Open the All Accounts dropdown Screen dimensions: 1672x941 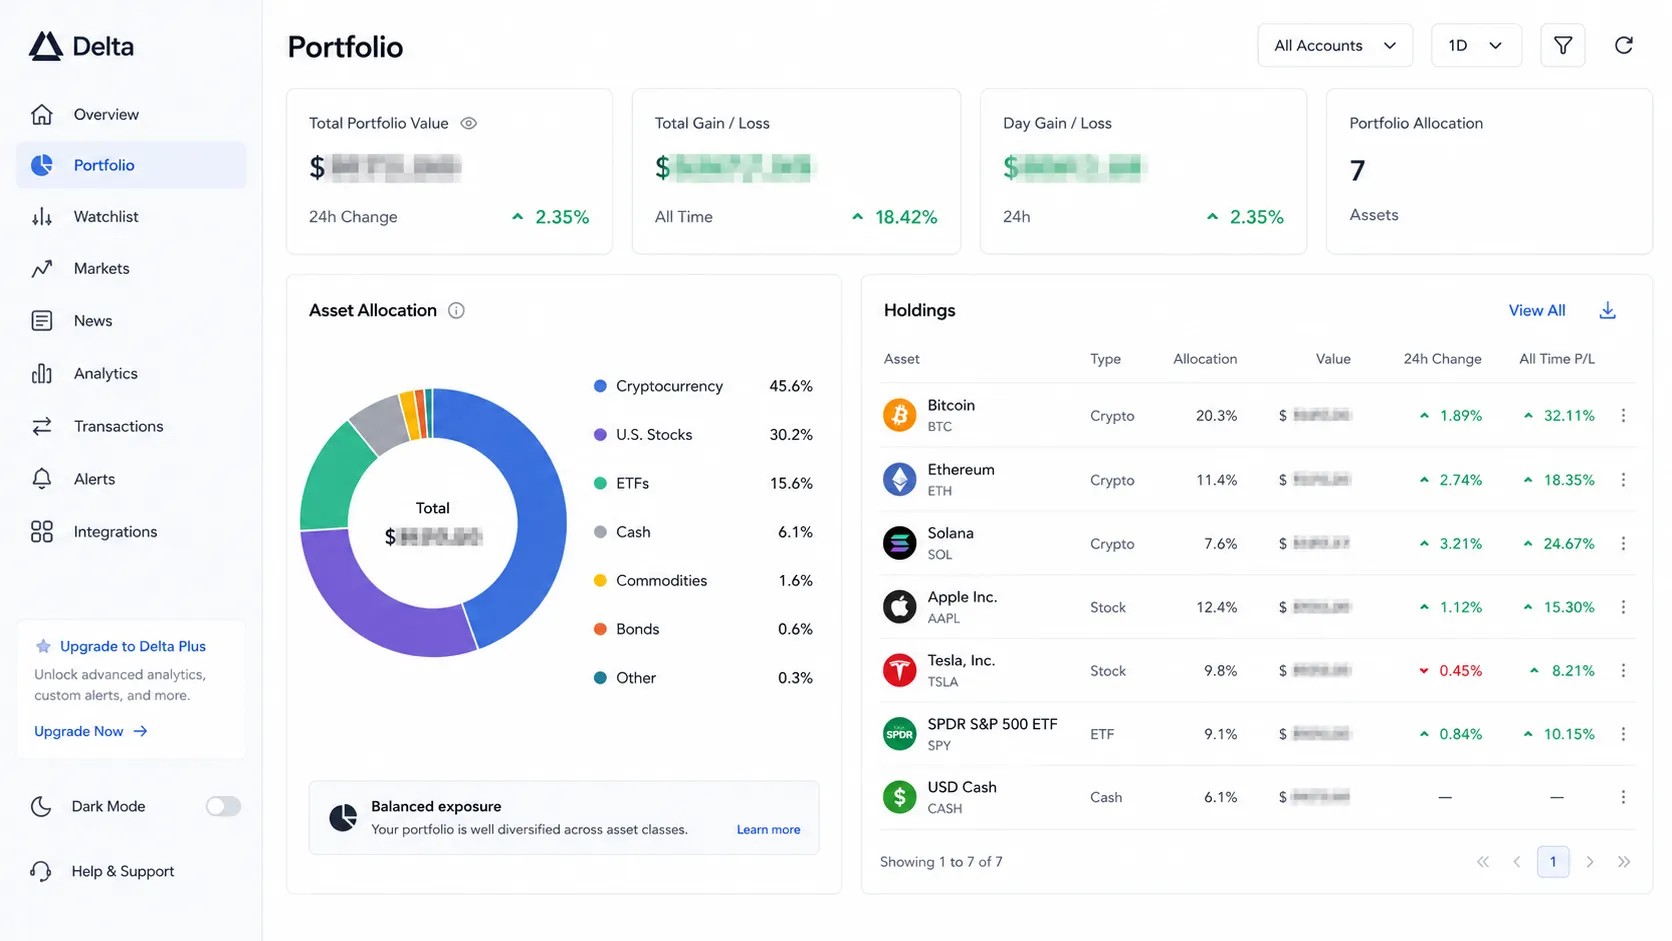pos(1334,45)
